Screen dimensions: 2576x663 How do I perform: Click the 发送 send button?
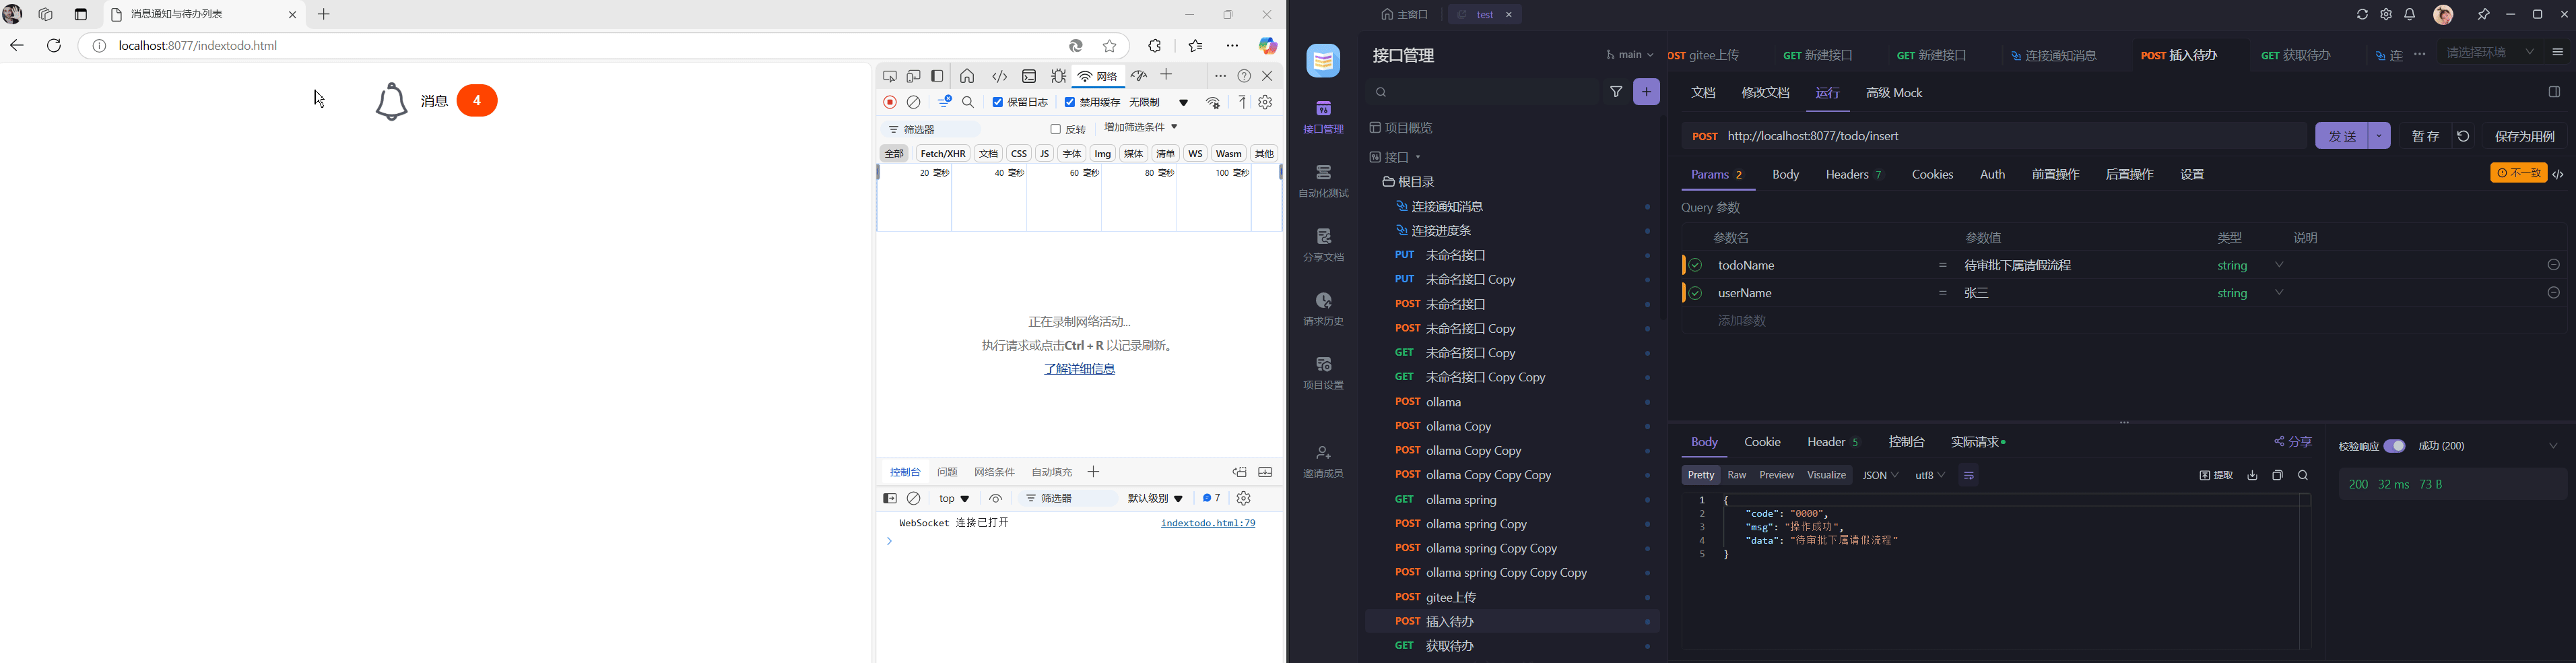click(x=2342, y=136)
